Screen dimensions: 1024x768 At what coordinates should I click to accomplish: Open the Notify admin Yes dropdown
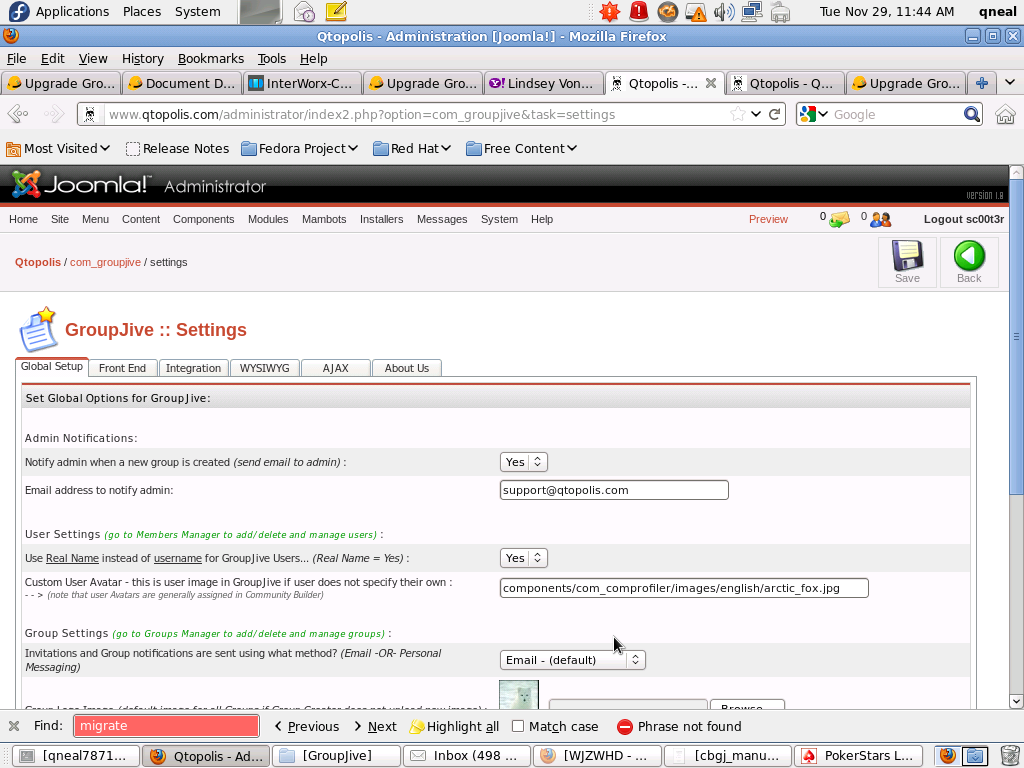(x=524, y=462)
